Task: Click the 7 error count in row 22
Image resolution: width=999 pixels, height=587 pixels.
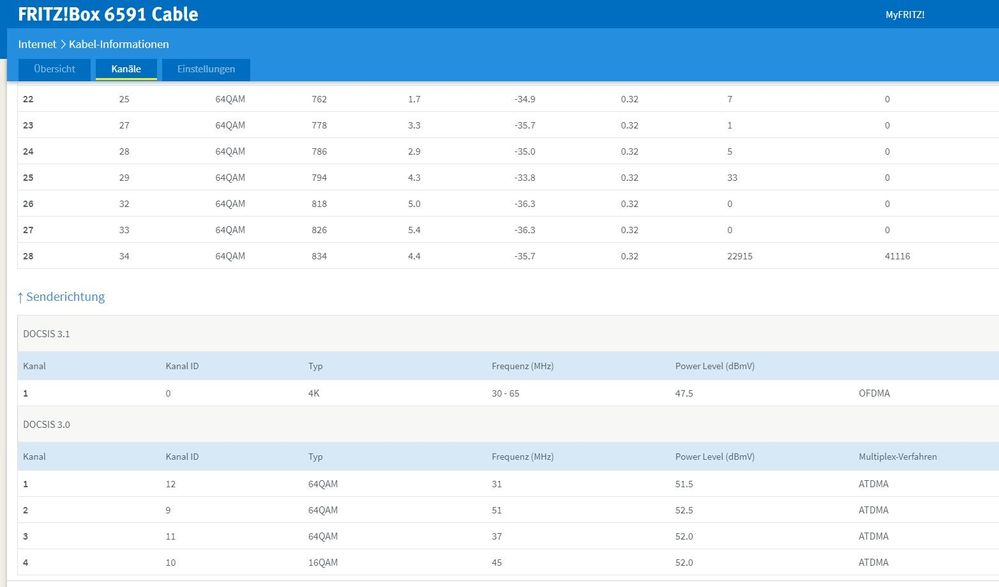Action: 729,99
